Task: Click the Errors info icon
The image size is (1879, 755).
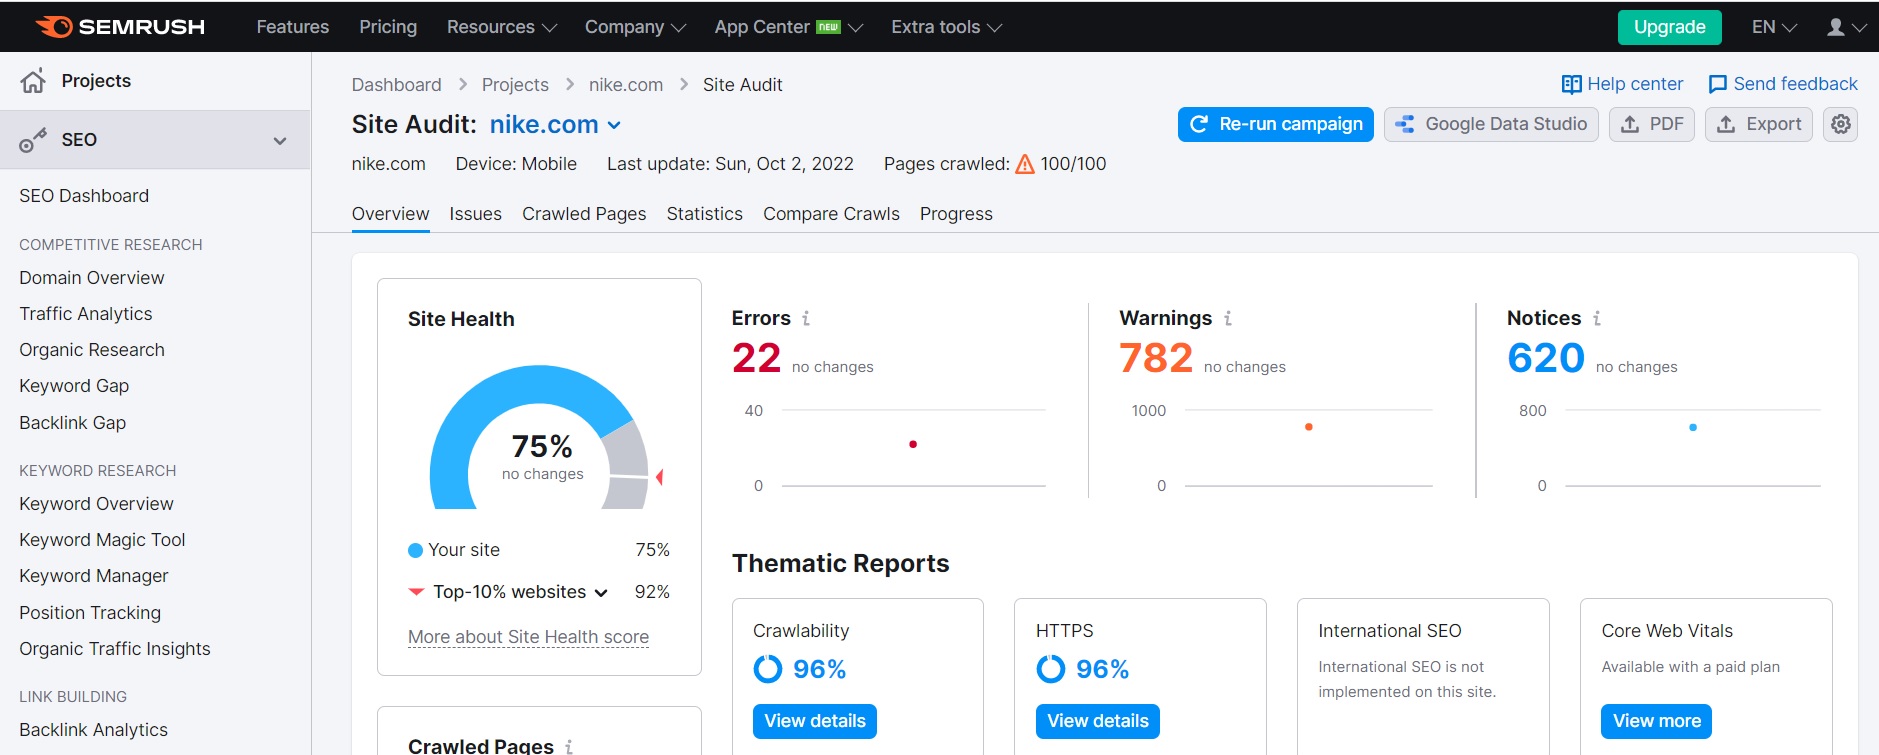Action: coord(806,318)
